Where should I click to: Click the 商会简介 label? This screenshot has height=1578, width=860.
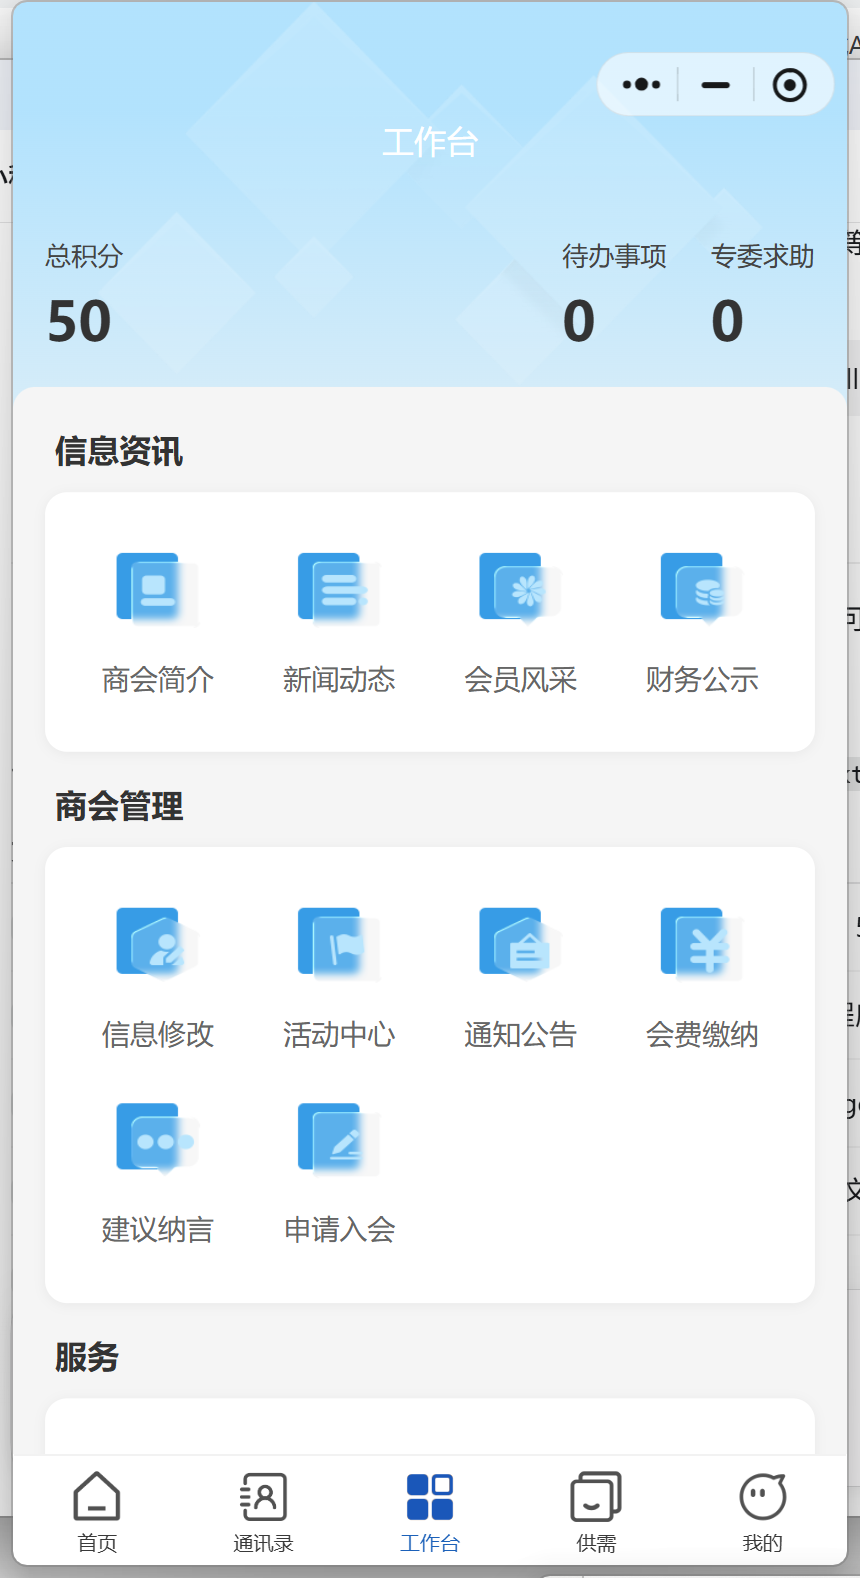click(x=158, y=680)
